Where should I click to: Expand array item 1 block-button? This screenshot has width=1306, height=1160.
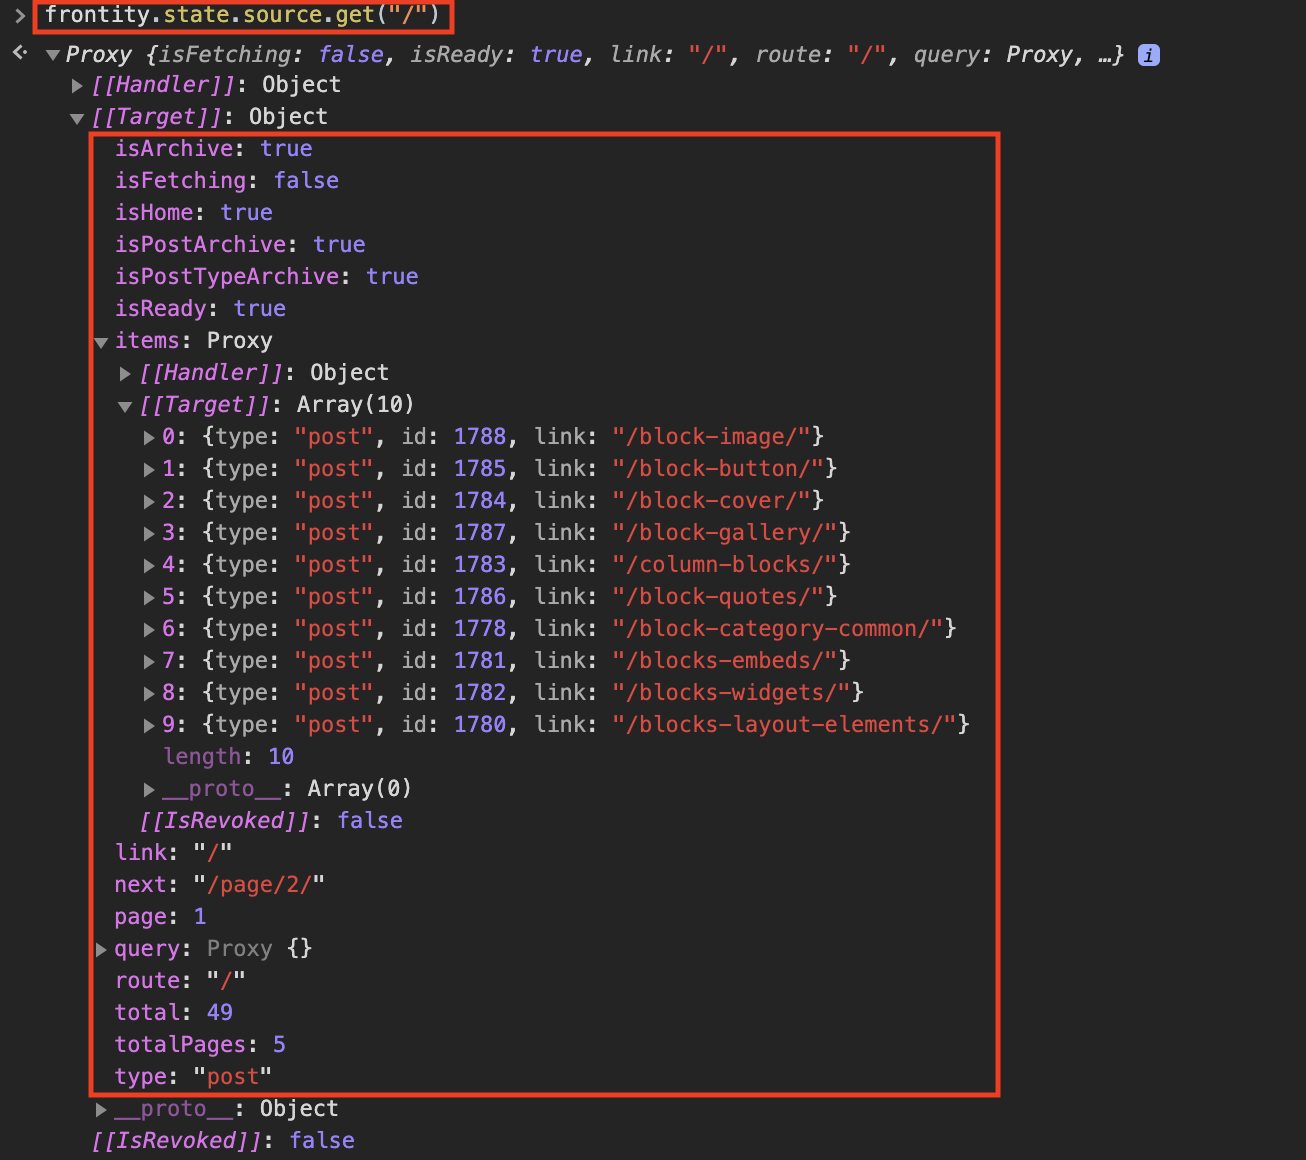[149, 469]
